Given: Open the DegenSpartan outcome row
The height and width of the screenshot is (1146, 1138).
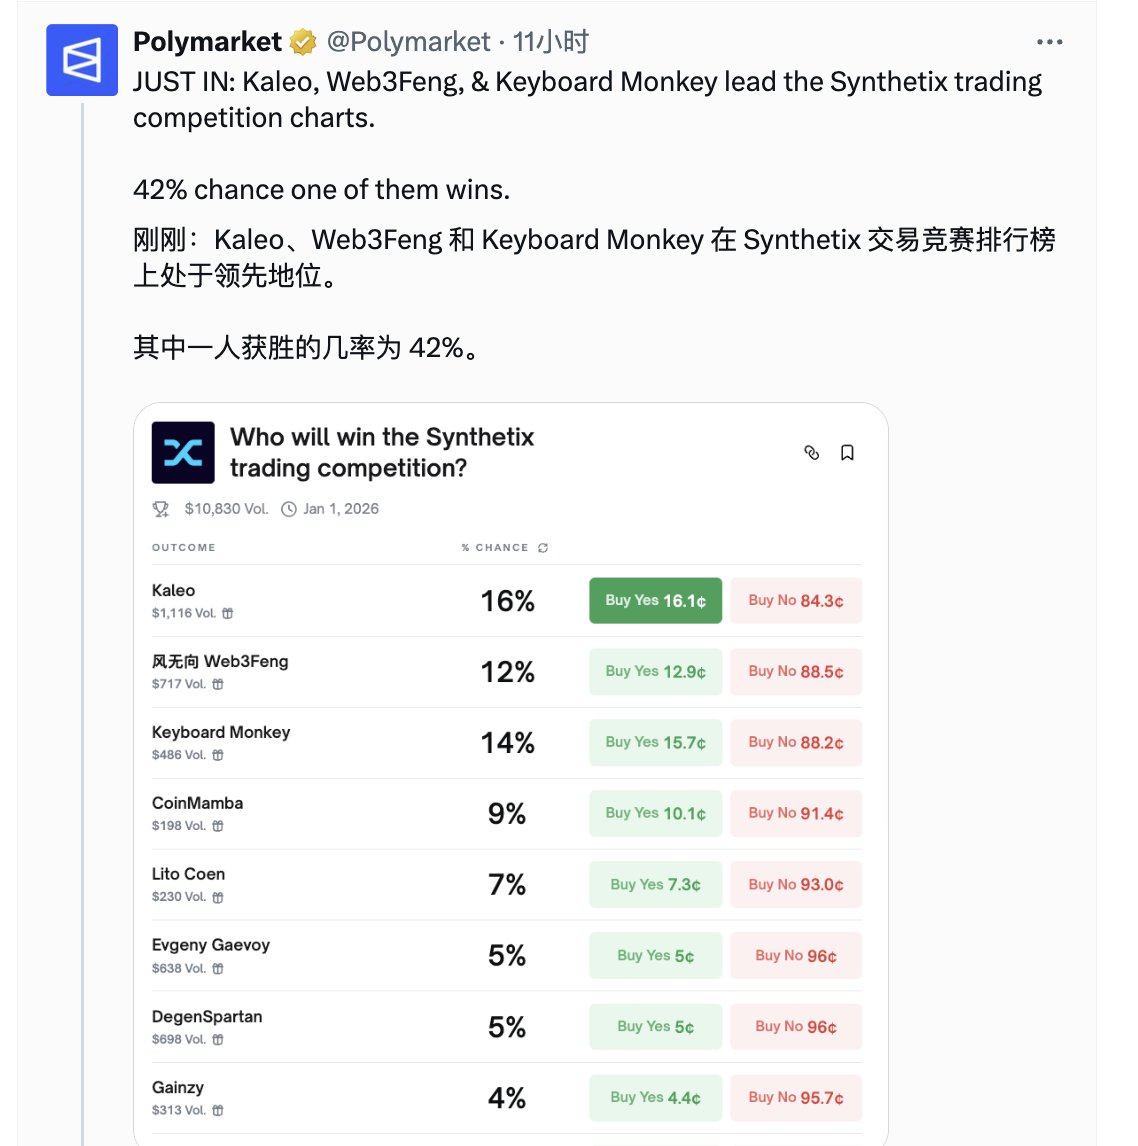Looking at the screenshot, I should (x=207, y=1017).
